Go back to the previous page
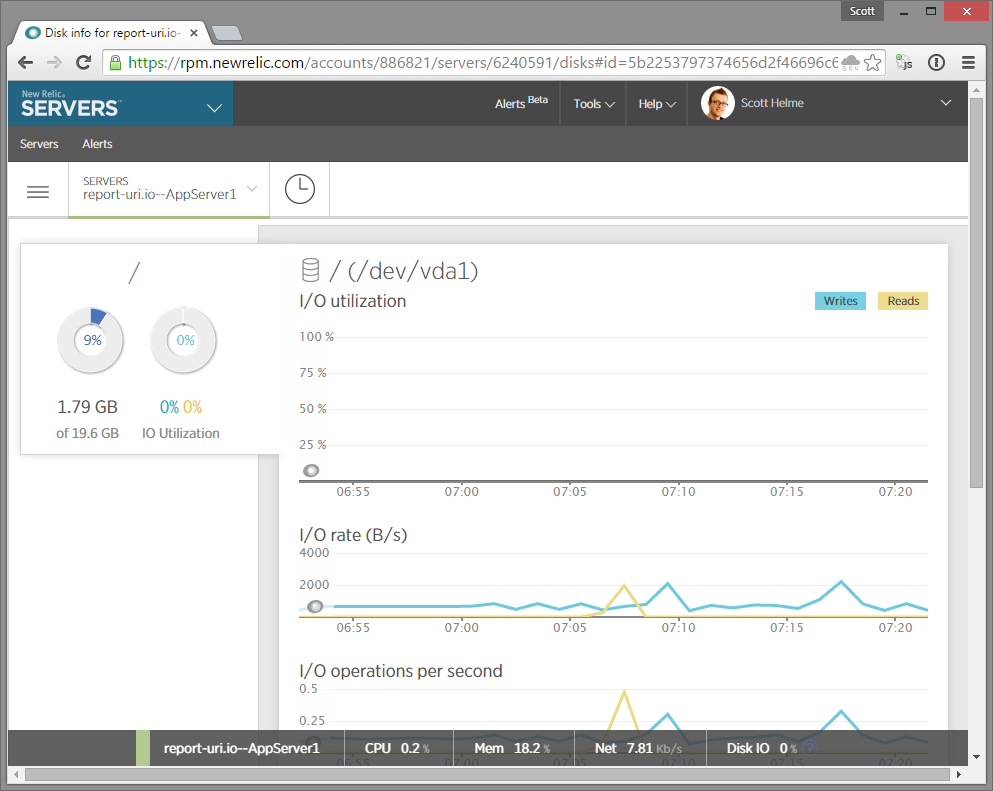 [x=25, y=63]
